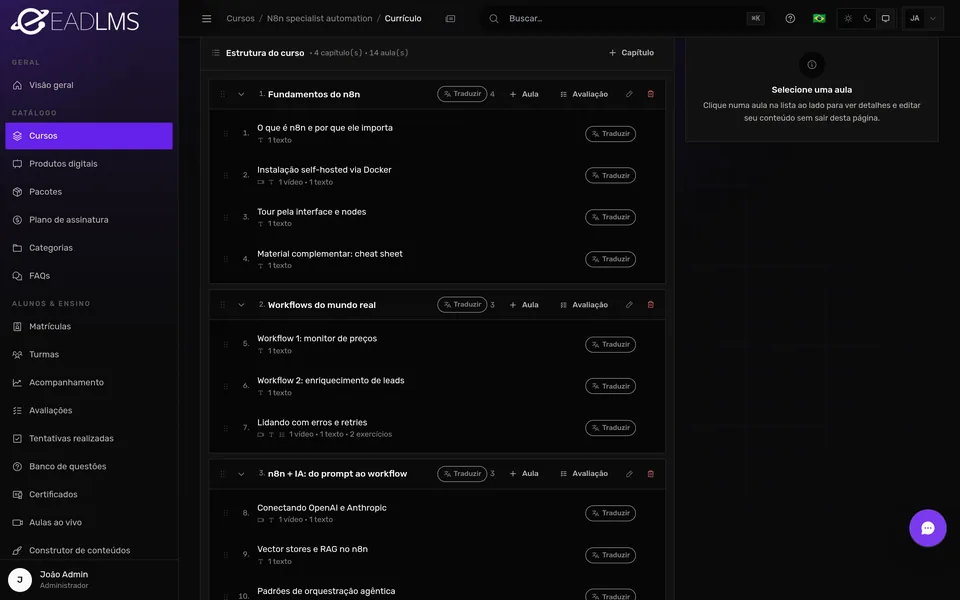Open the chat support bubble
The width and height of the screenshot is (960, 600).
[928, 528]
